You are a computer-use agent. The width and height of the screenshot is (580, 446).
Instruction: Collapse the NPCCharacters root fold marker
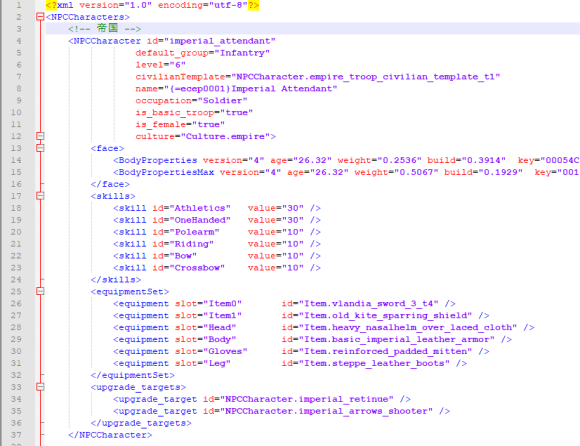[40, 17]
